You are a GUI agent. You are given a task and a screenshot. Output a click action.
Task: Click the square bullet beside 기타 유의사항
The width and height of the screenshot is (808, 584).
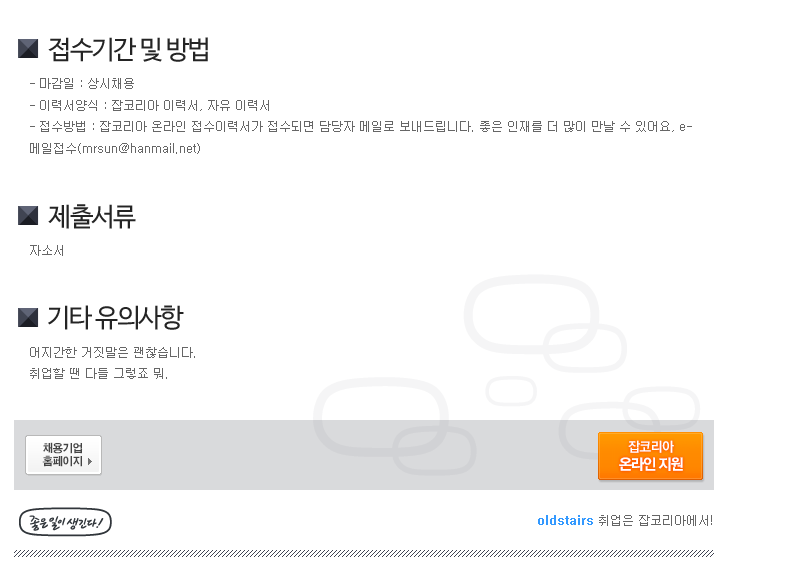click(x=28, y=318)
